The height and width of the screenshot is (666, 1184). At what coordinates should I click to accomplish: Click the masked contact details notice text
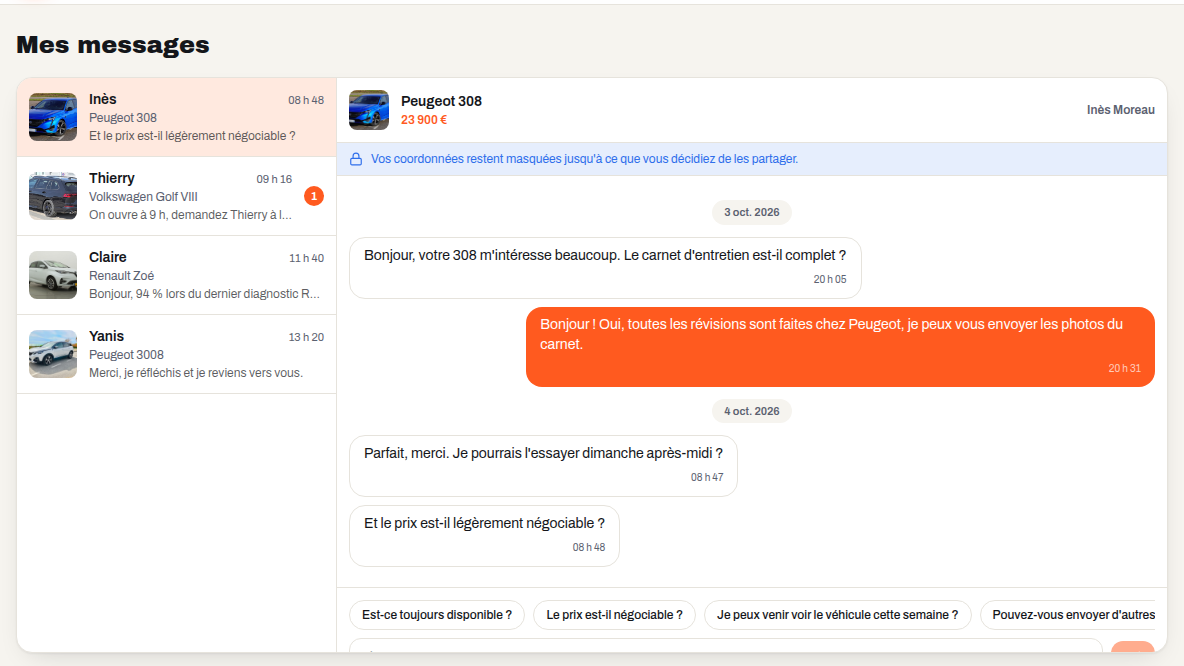coord(584,159)
